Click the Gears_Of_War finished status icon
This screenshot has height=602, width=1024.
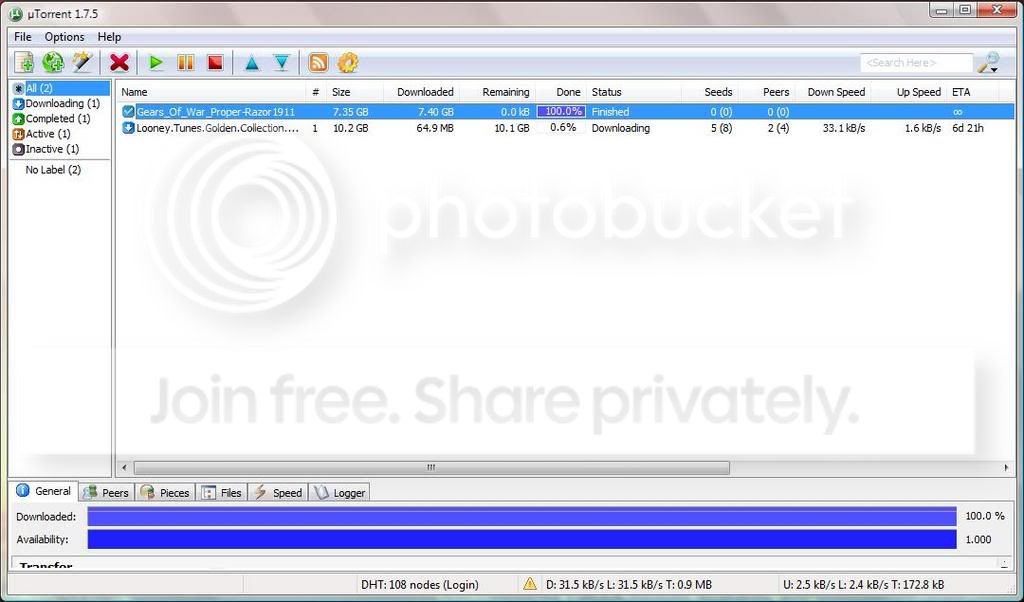[x=128, y=112]
